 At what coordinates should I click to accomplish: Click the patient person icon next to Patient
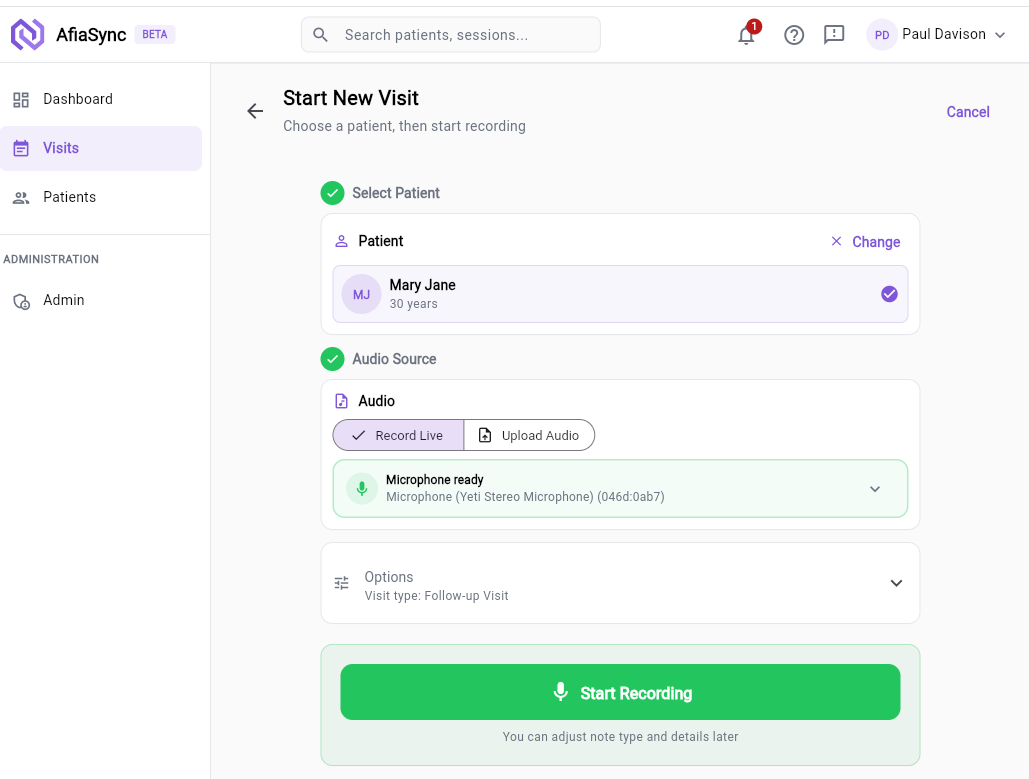[x=341, y=240]
